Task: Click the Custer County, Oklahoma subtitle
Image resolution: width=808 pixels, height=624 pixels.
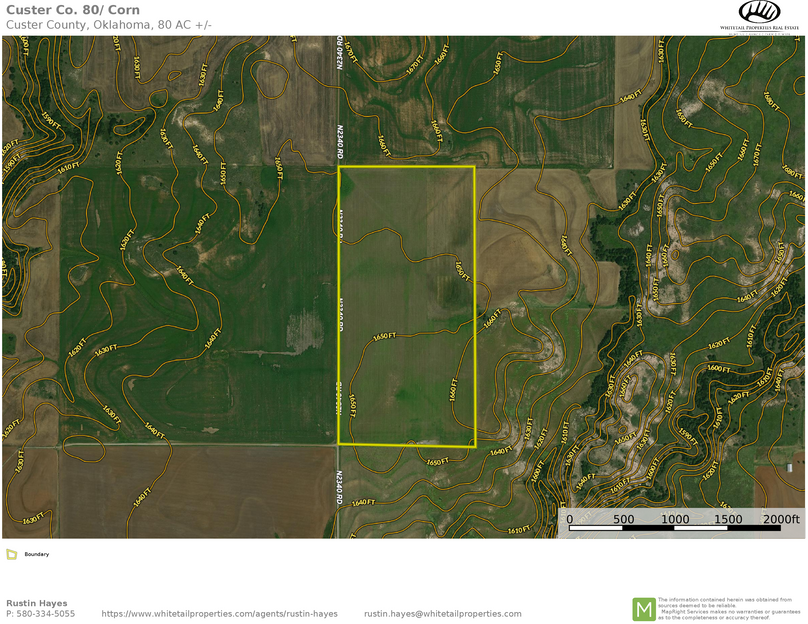Action: [x=109, y=24]
